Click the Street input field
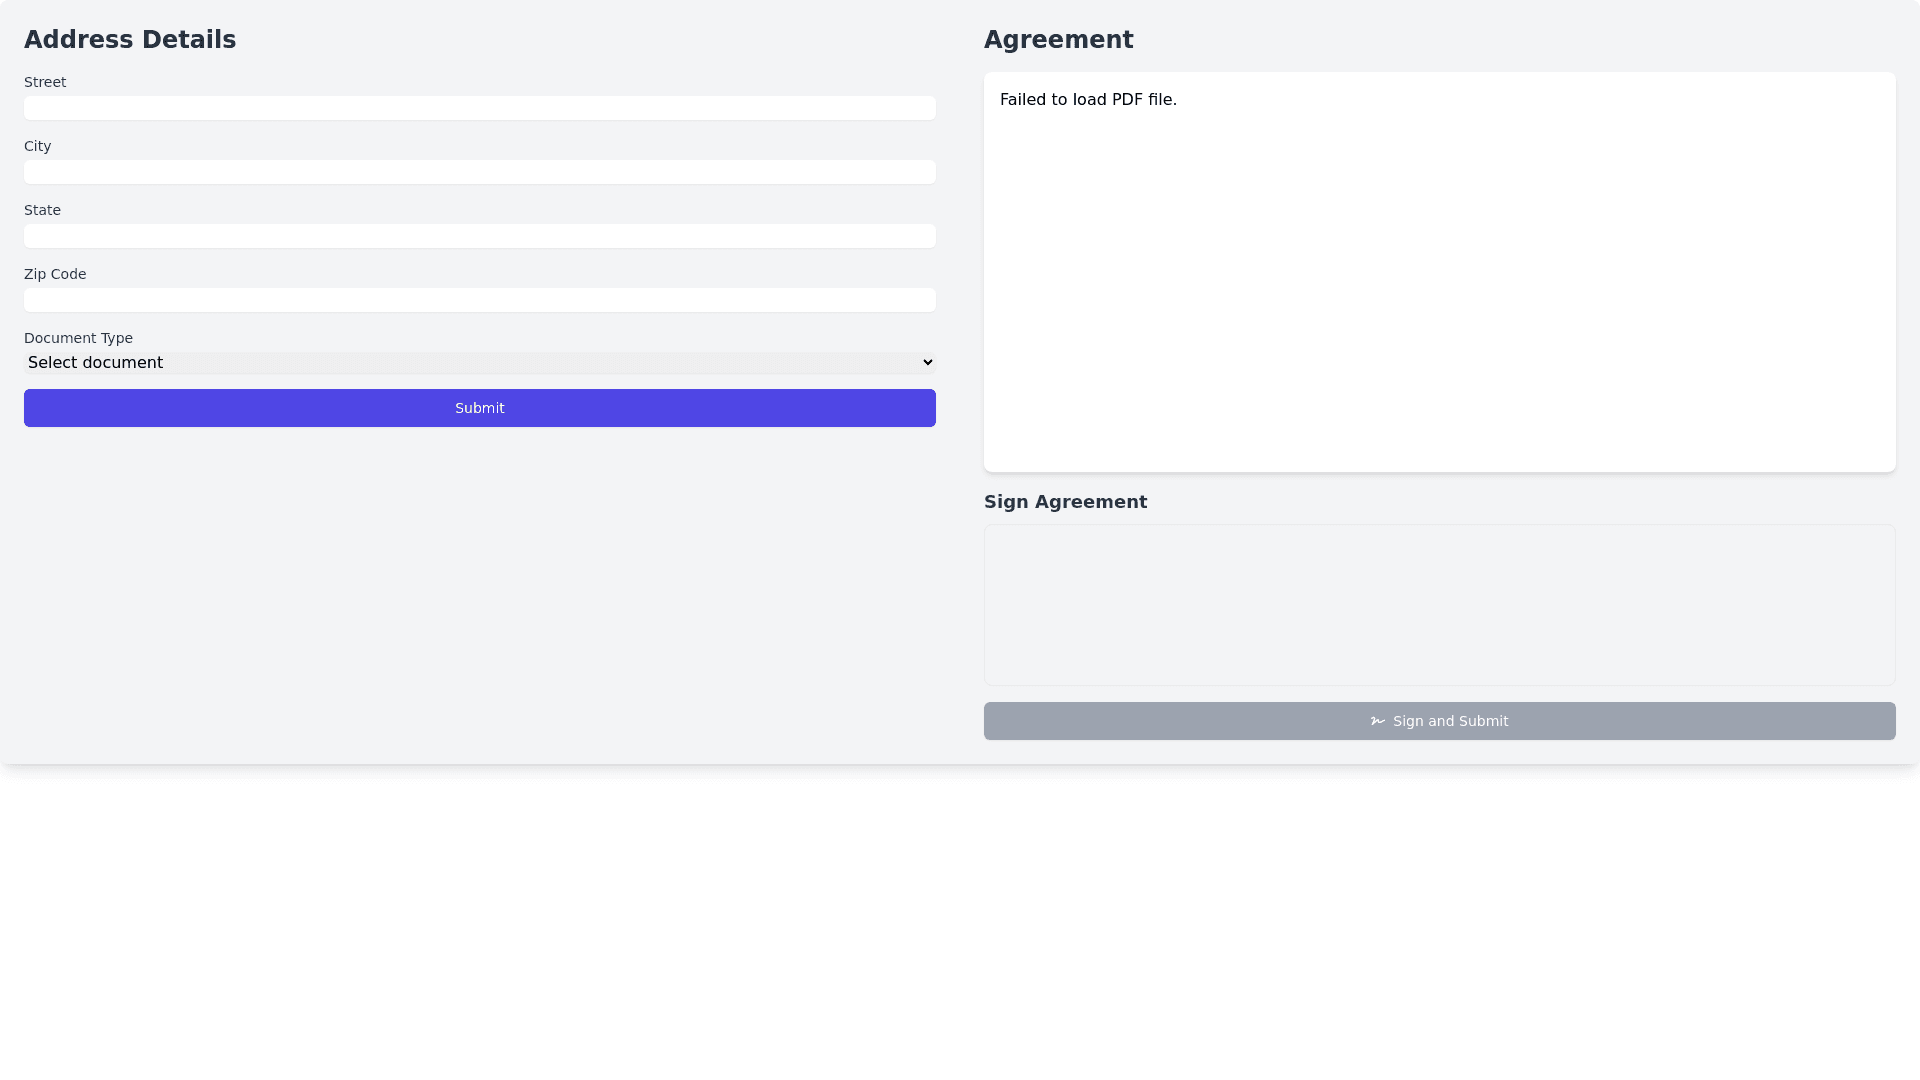This screenshot has height=1080, width=1920. tap(480, 108)
